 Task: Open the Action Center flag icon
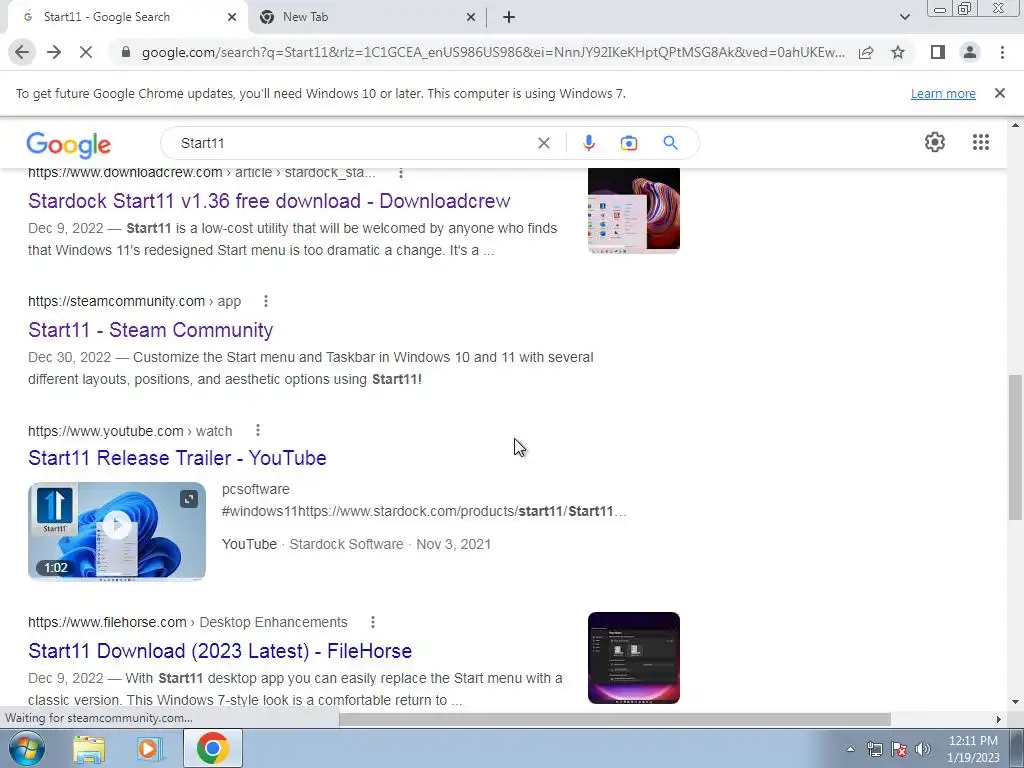coord(899,749)
